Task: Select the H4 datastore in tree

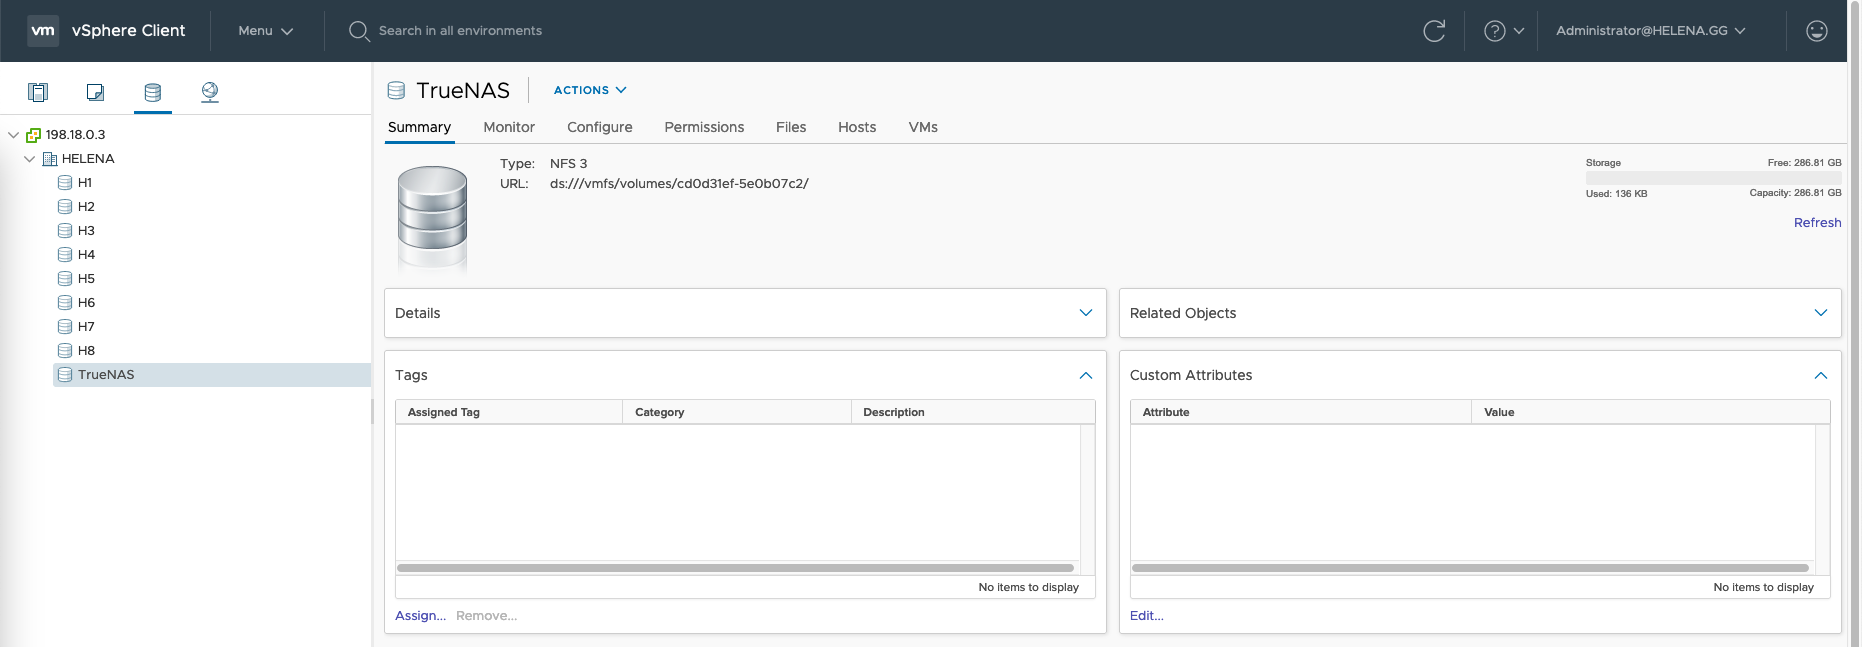Action: coord(86,255)
